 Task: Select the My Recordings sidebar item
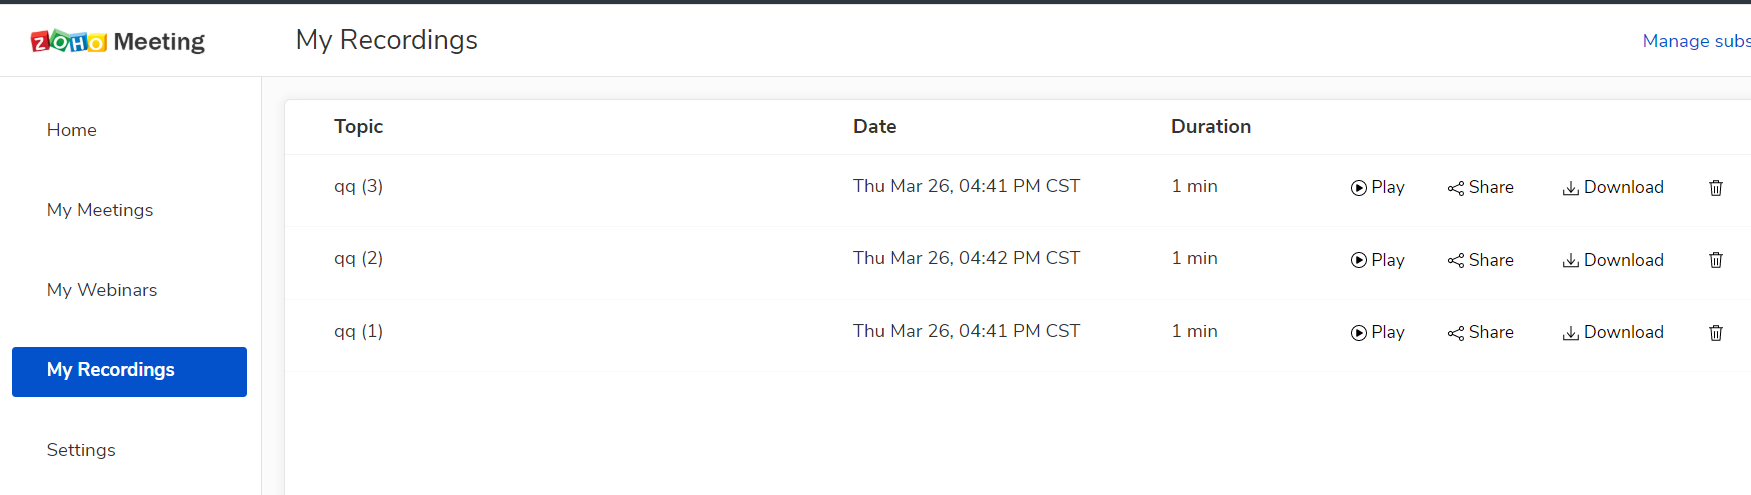(129, 371)
